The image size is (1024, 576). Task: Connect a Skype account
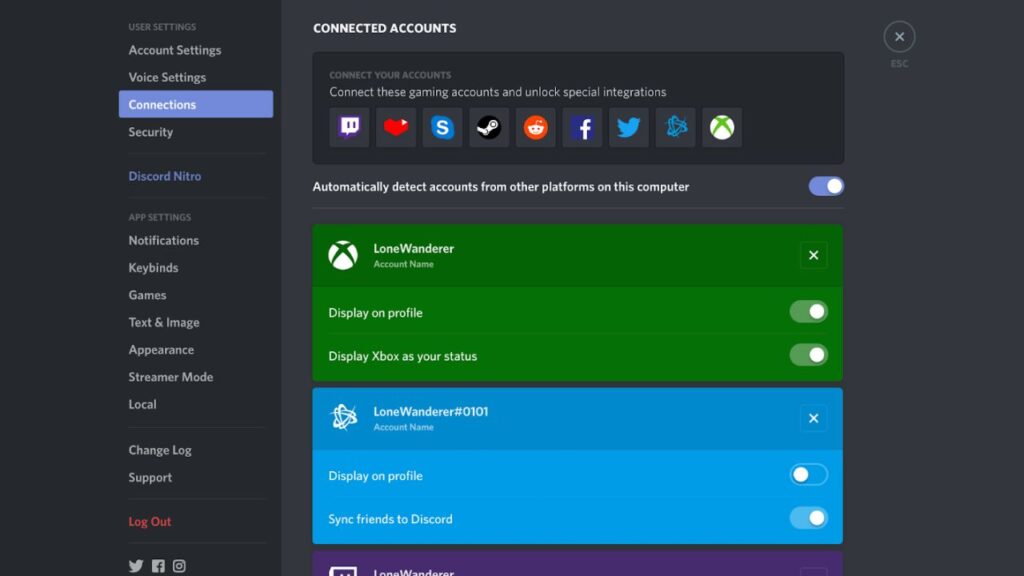(441, 127)
